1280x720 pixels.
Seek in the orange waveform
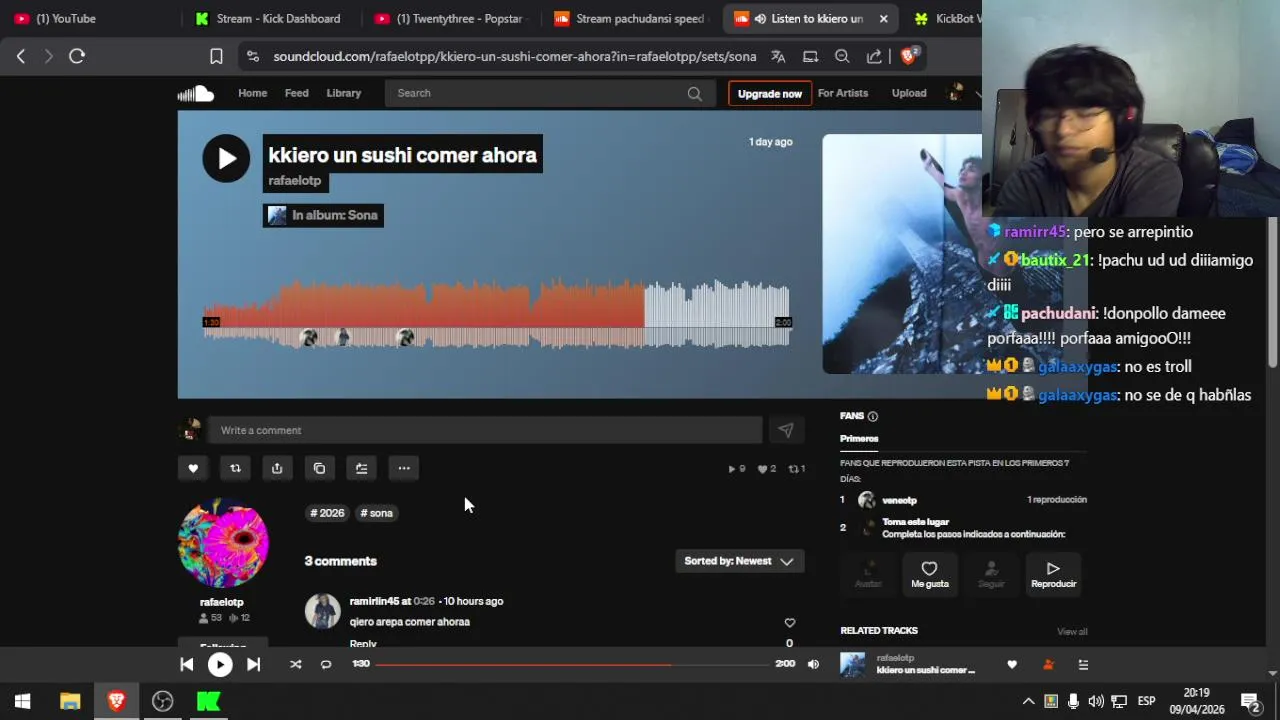click(x=424, y=304)
